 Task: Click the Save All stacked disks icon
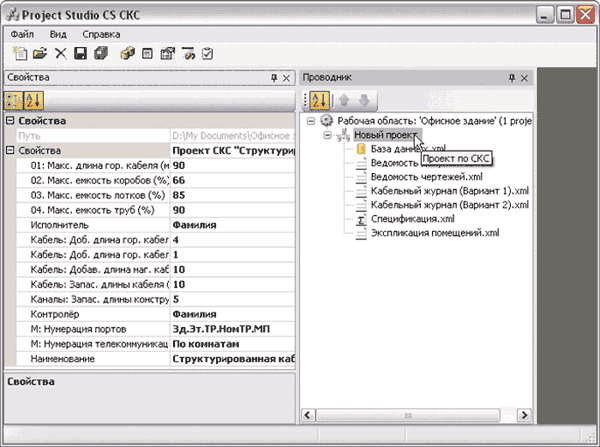point(101,53)
